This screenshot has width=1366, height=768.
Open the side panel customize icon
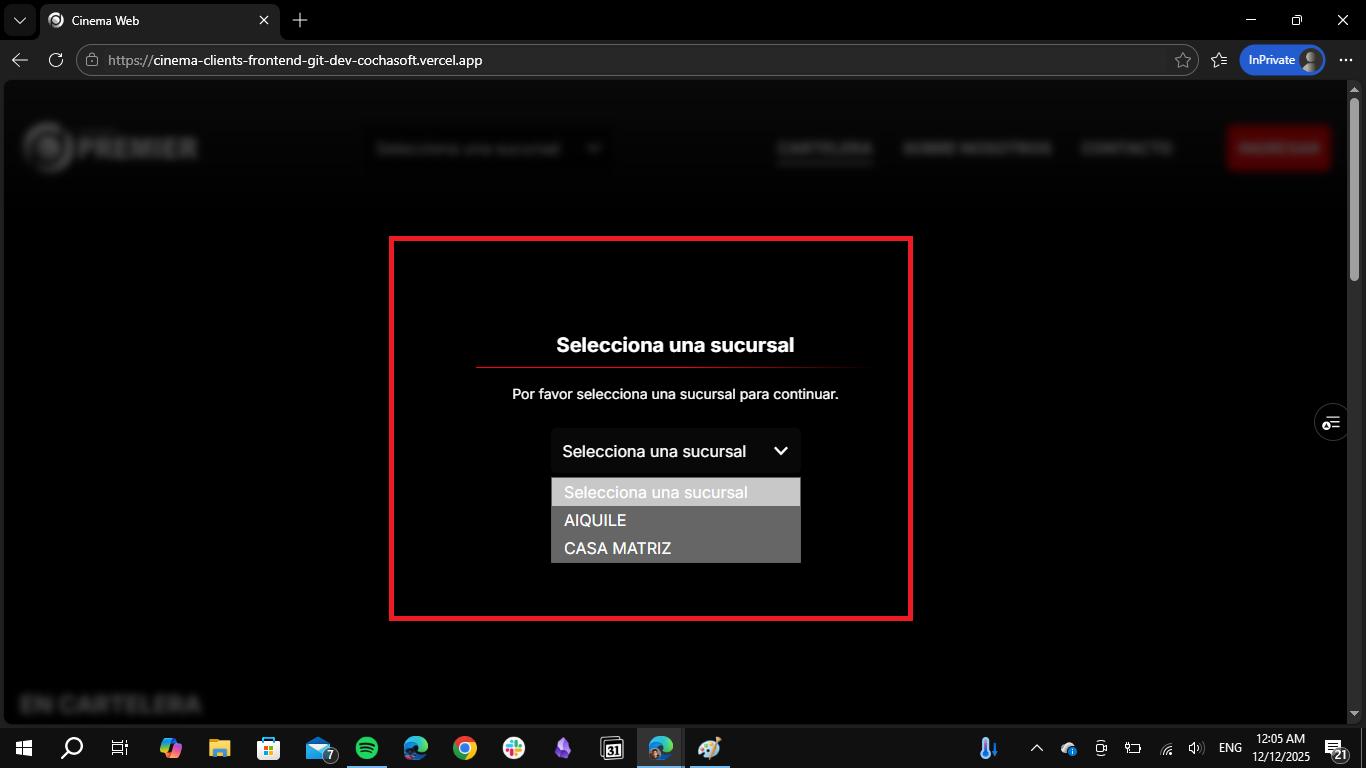tap(1331, 421)
